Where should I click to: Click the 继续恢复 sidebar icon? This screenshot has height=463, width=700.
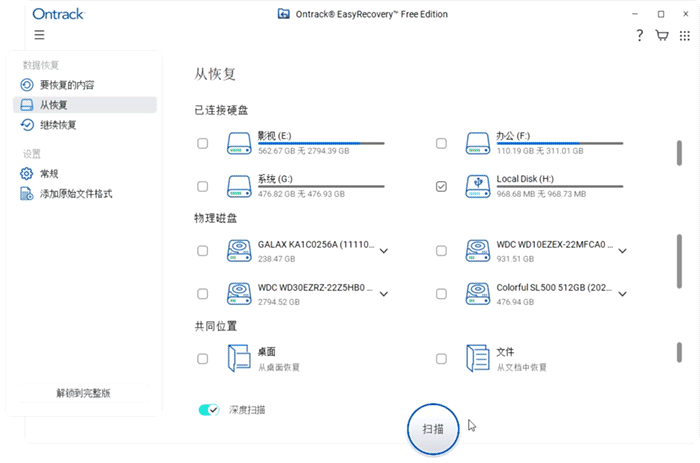(27, 125)
